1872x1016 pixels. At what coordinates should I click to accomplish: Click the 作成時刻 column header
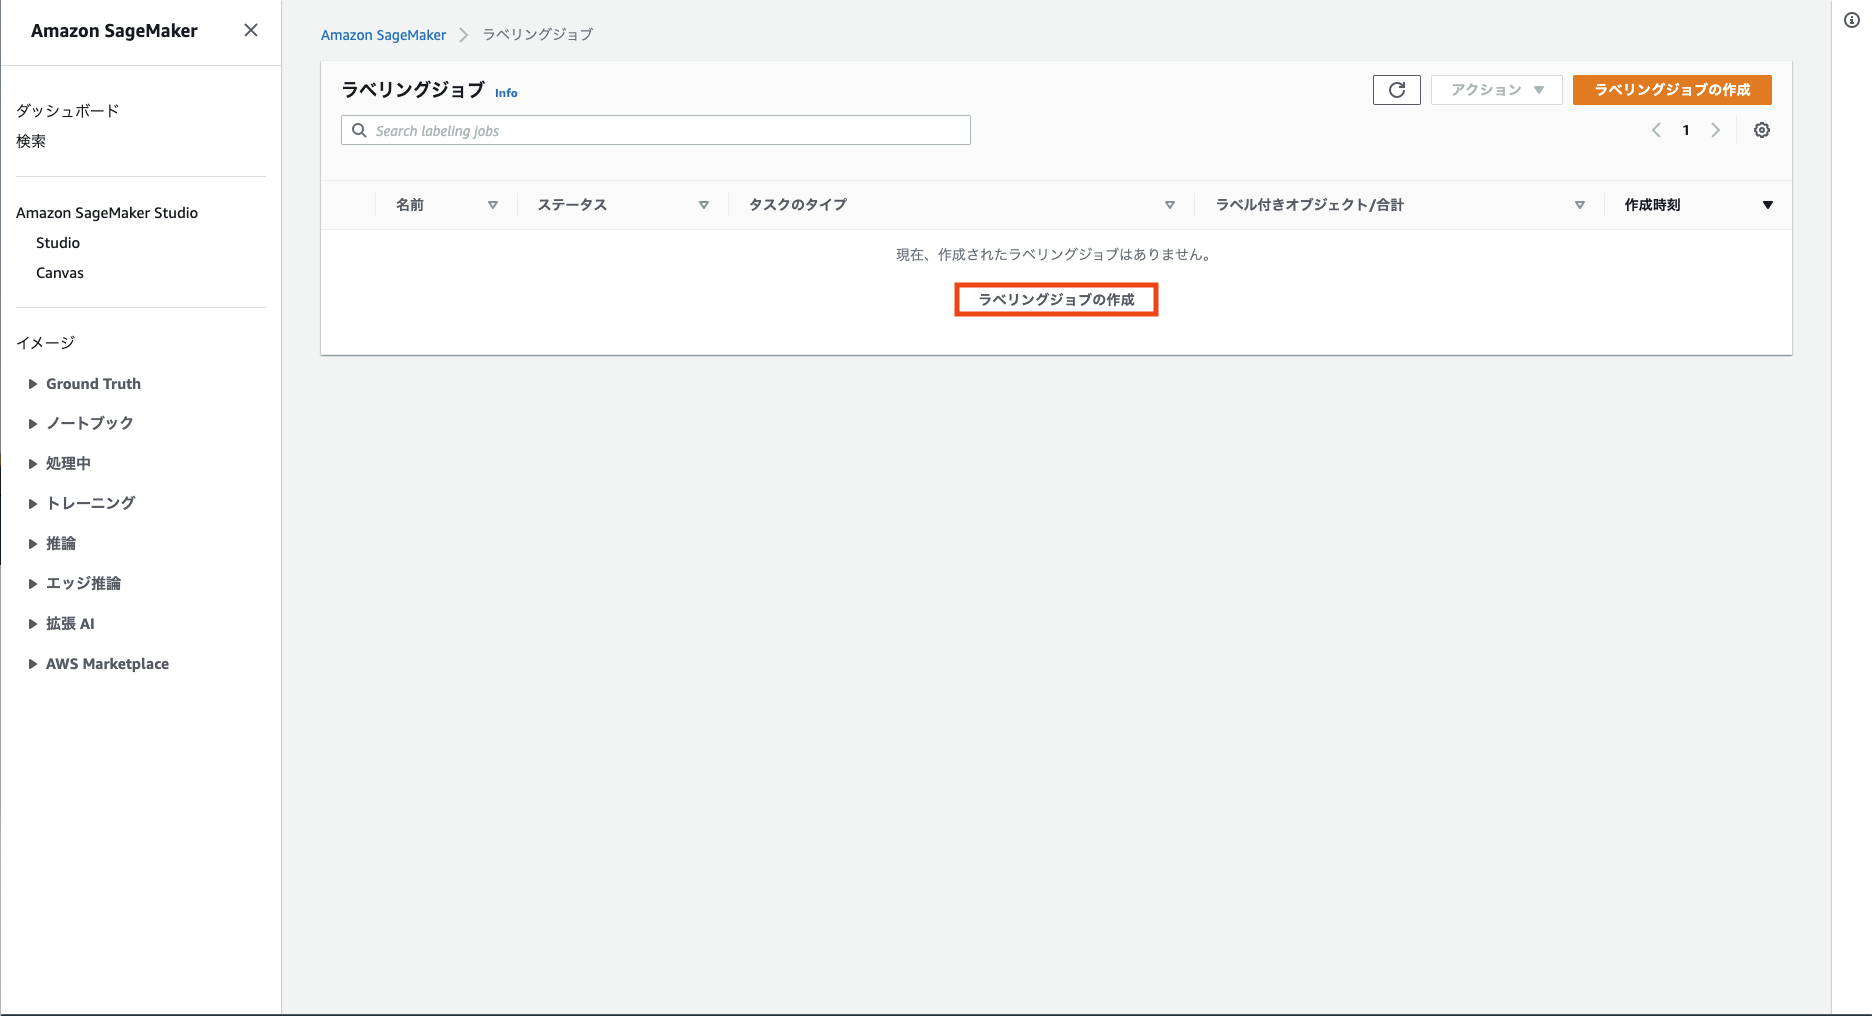pos(1652,205)
